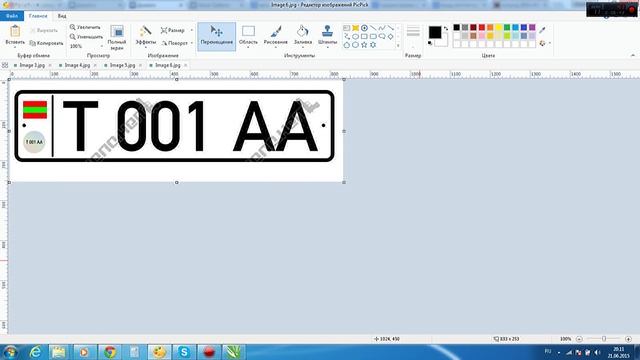Screen dimensions: 640x360
Task: Select the pentagon shape tool
Action: (x=347, y=45)
